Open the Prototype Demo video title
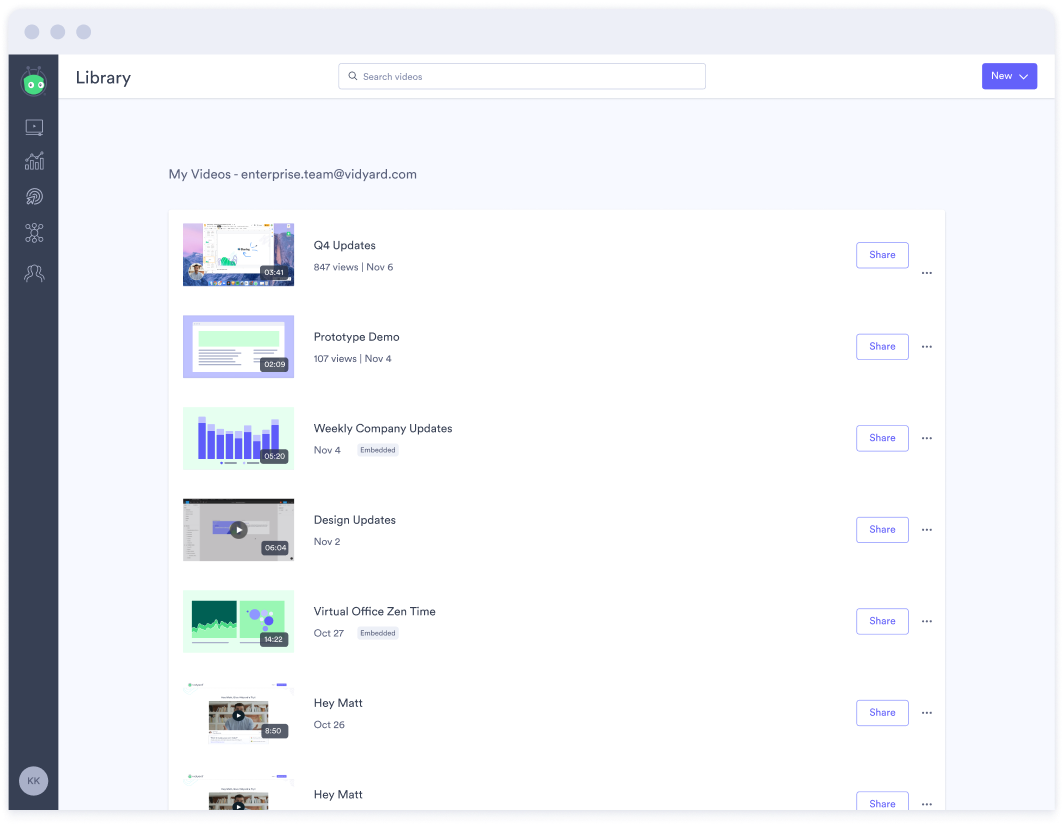This screenshot has width=1063, height=825. (356, 337)
